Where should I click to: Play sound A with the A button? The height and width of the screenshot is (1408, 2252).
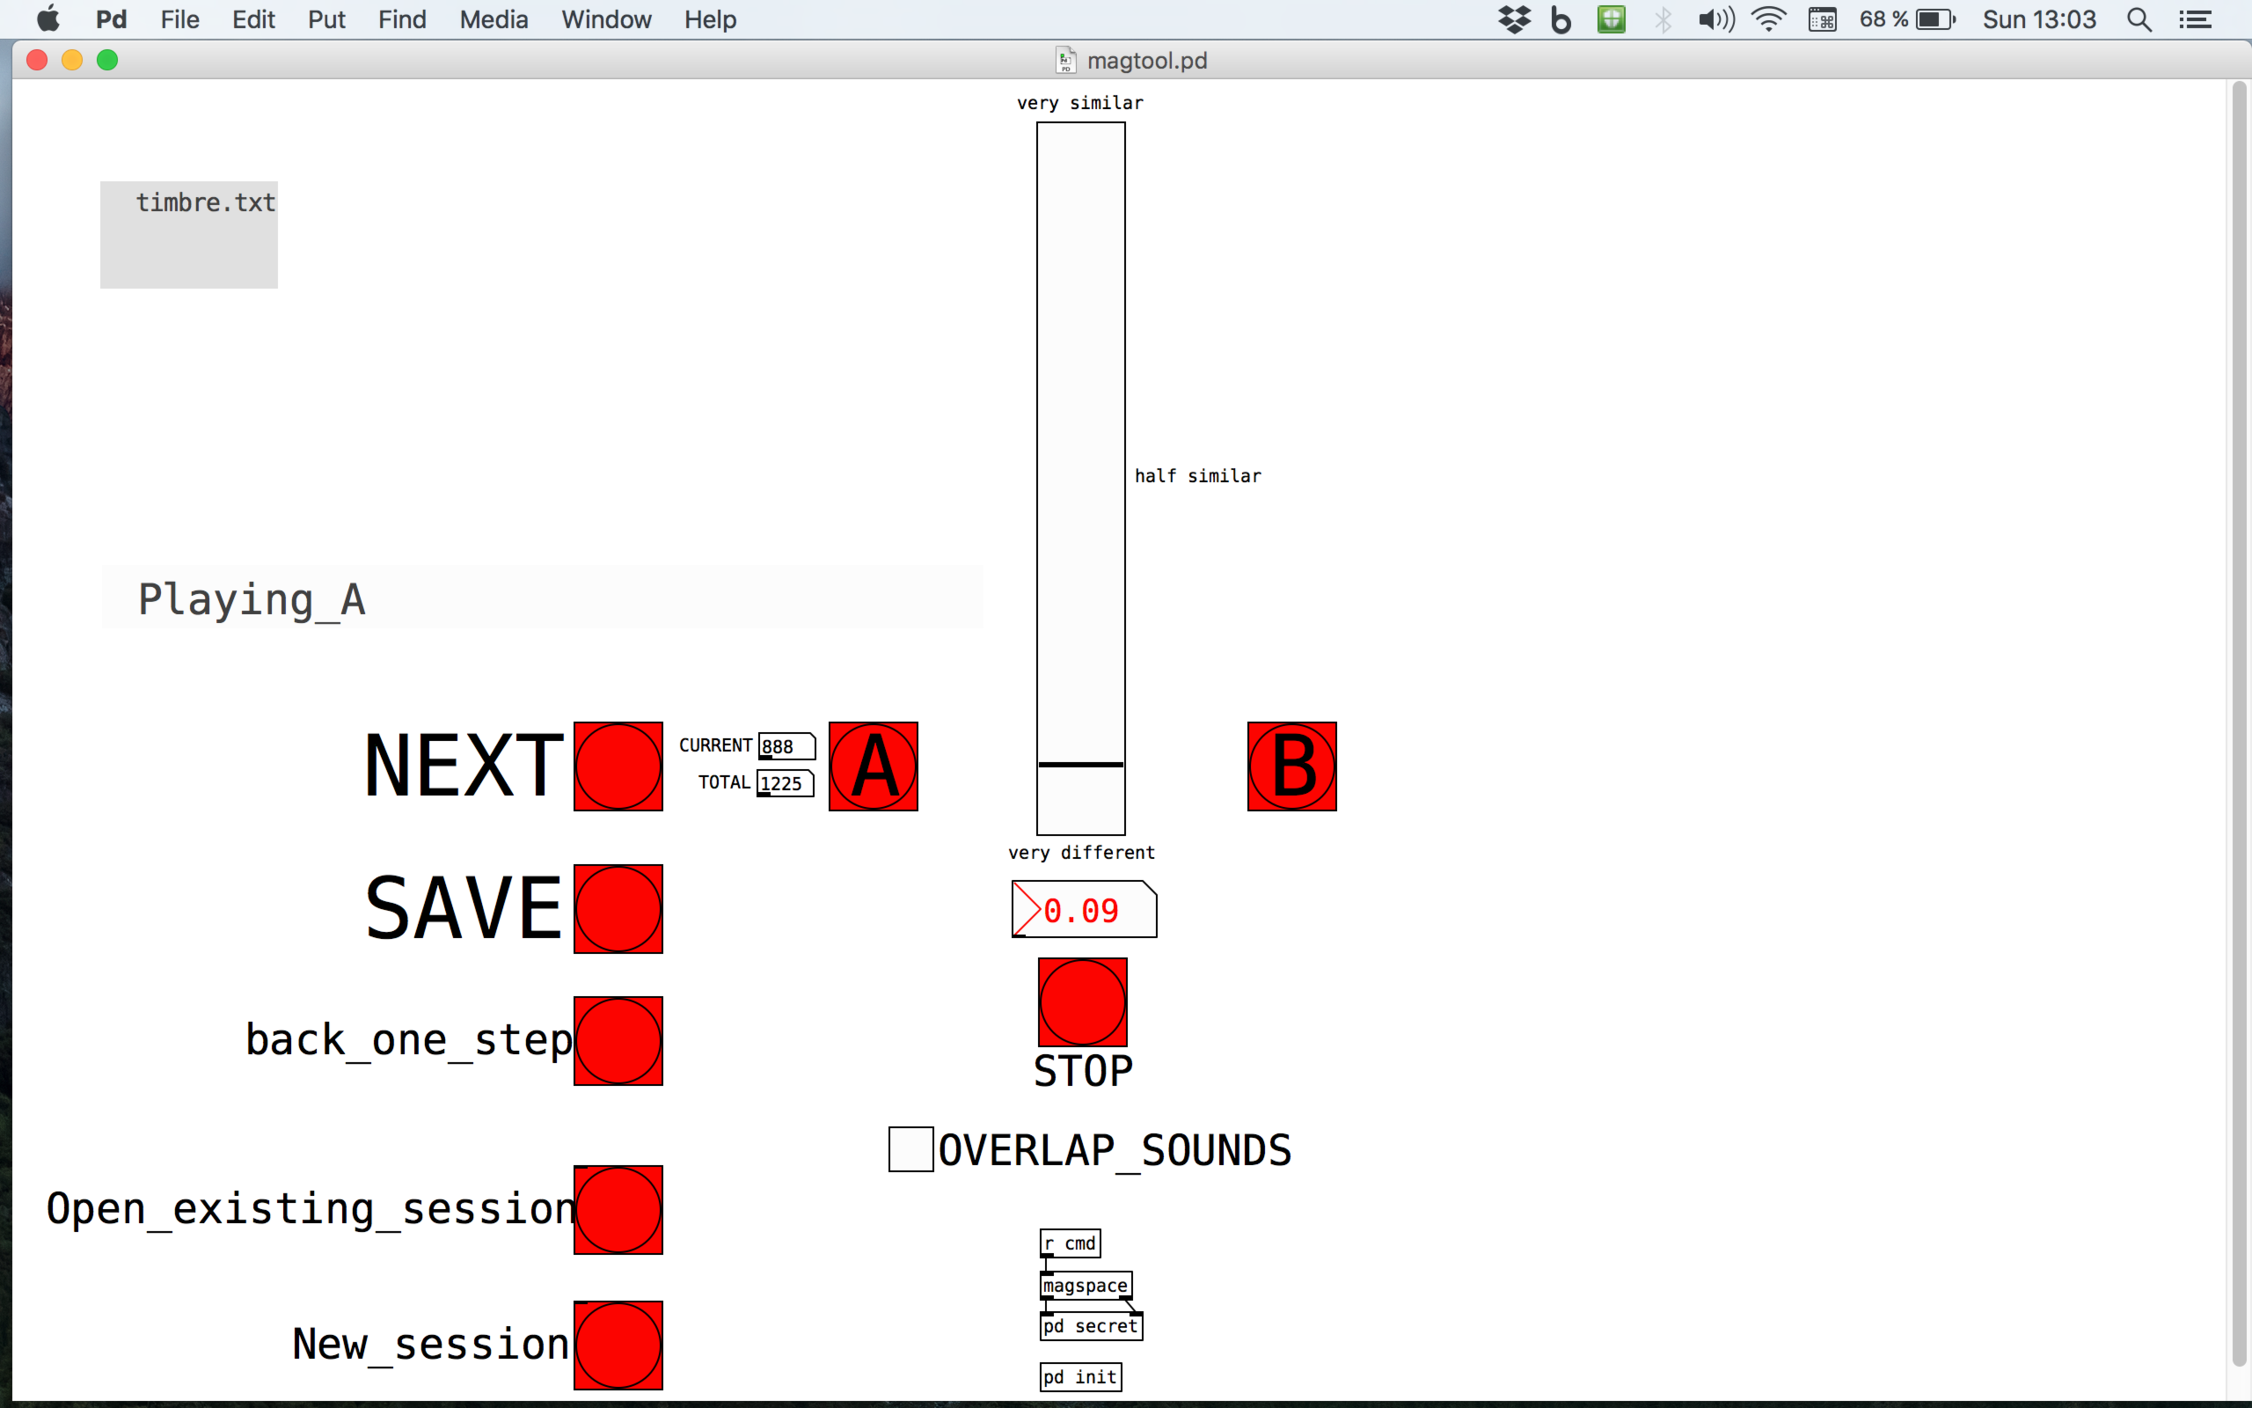[872, 766]
